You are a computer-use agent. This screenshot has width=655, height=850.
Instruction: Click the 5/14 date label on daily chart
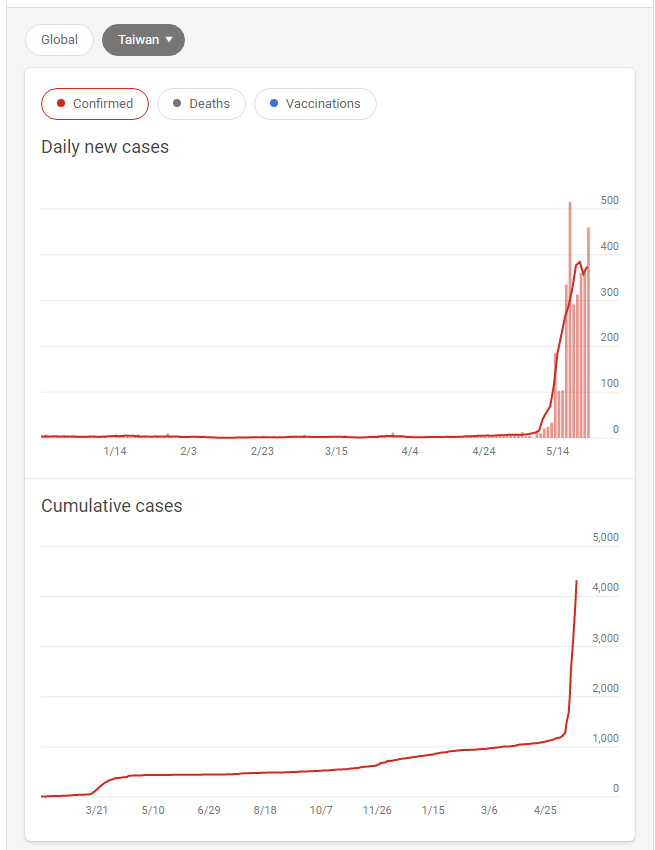coord(558,451)
